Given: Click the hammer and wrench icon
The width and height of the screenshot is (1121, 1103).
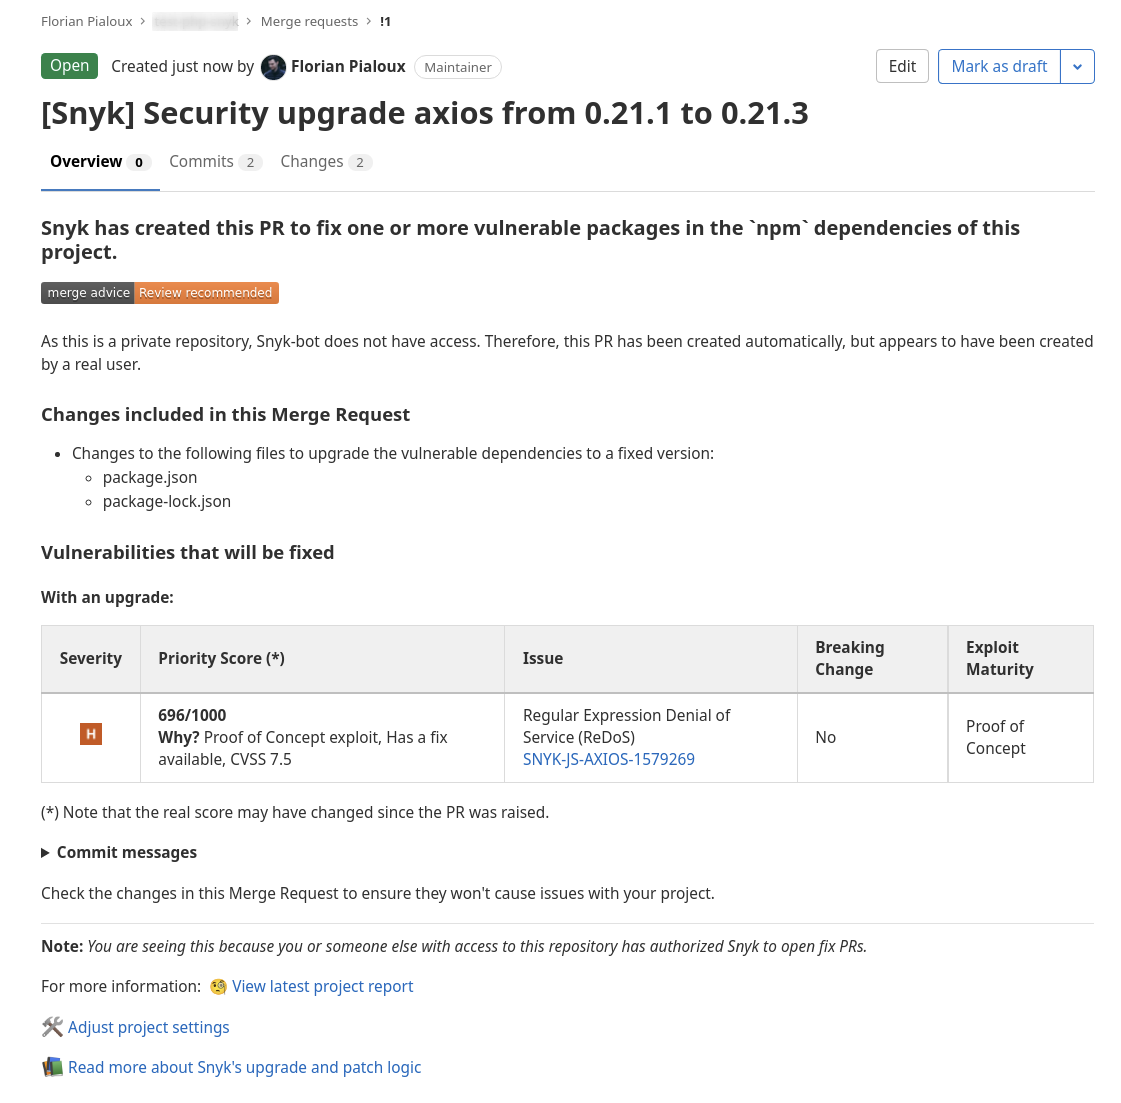Looking at the screenshot, I should click(52, 1026).
